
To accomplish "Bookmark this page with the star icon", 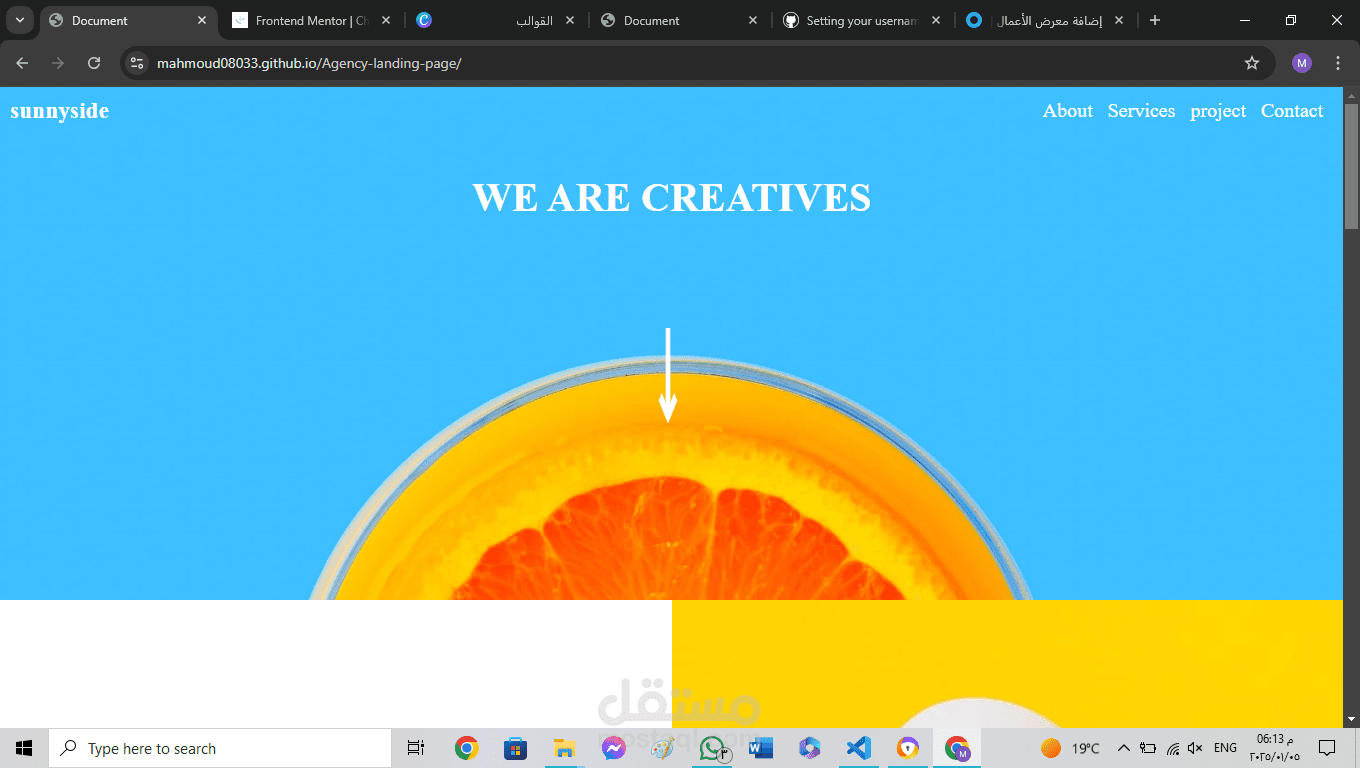I will click(x=1252, y=63).
